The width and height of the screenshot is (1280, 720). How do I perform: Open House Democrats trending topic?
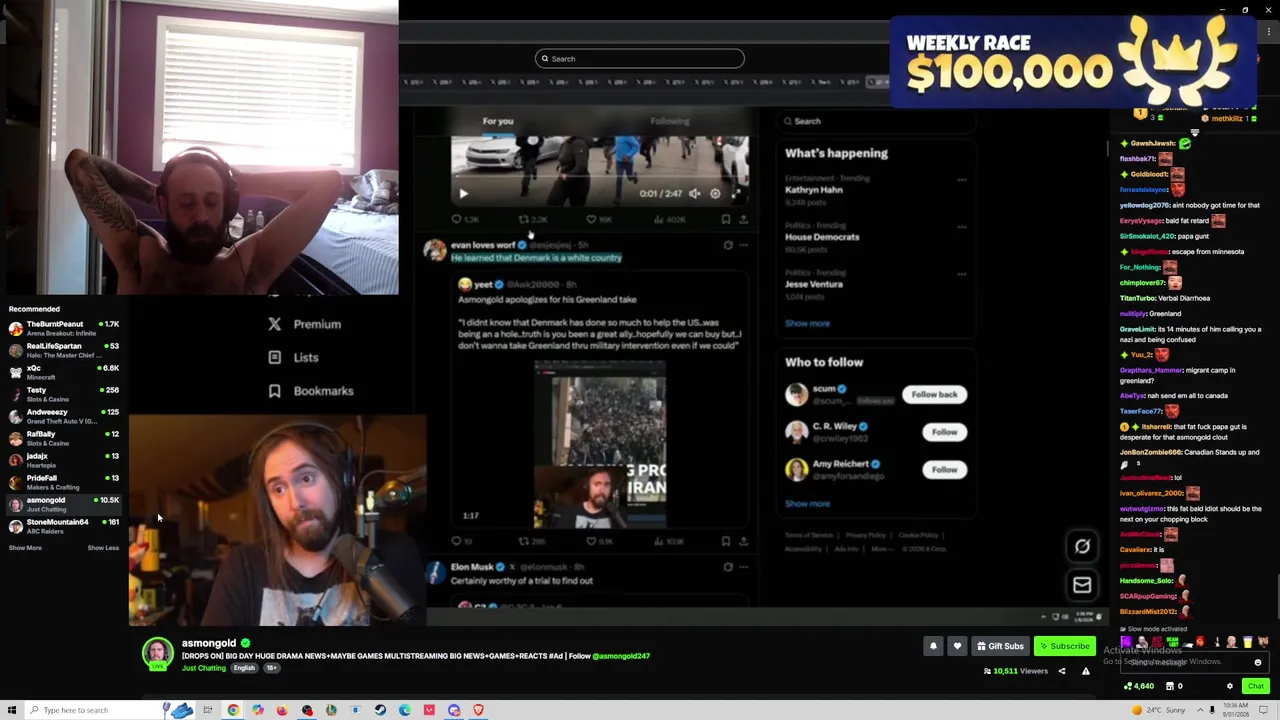click(x=822, y=237)
